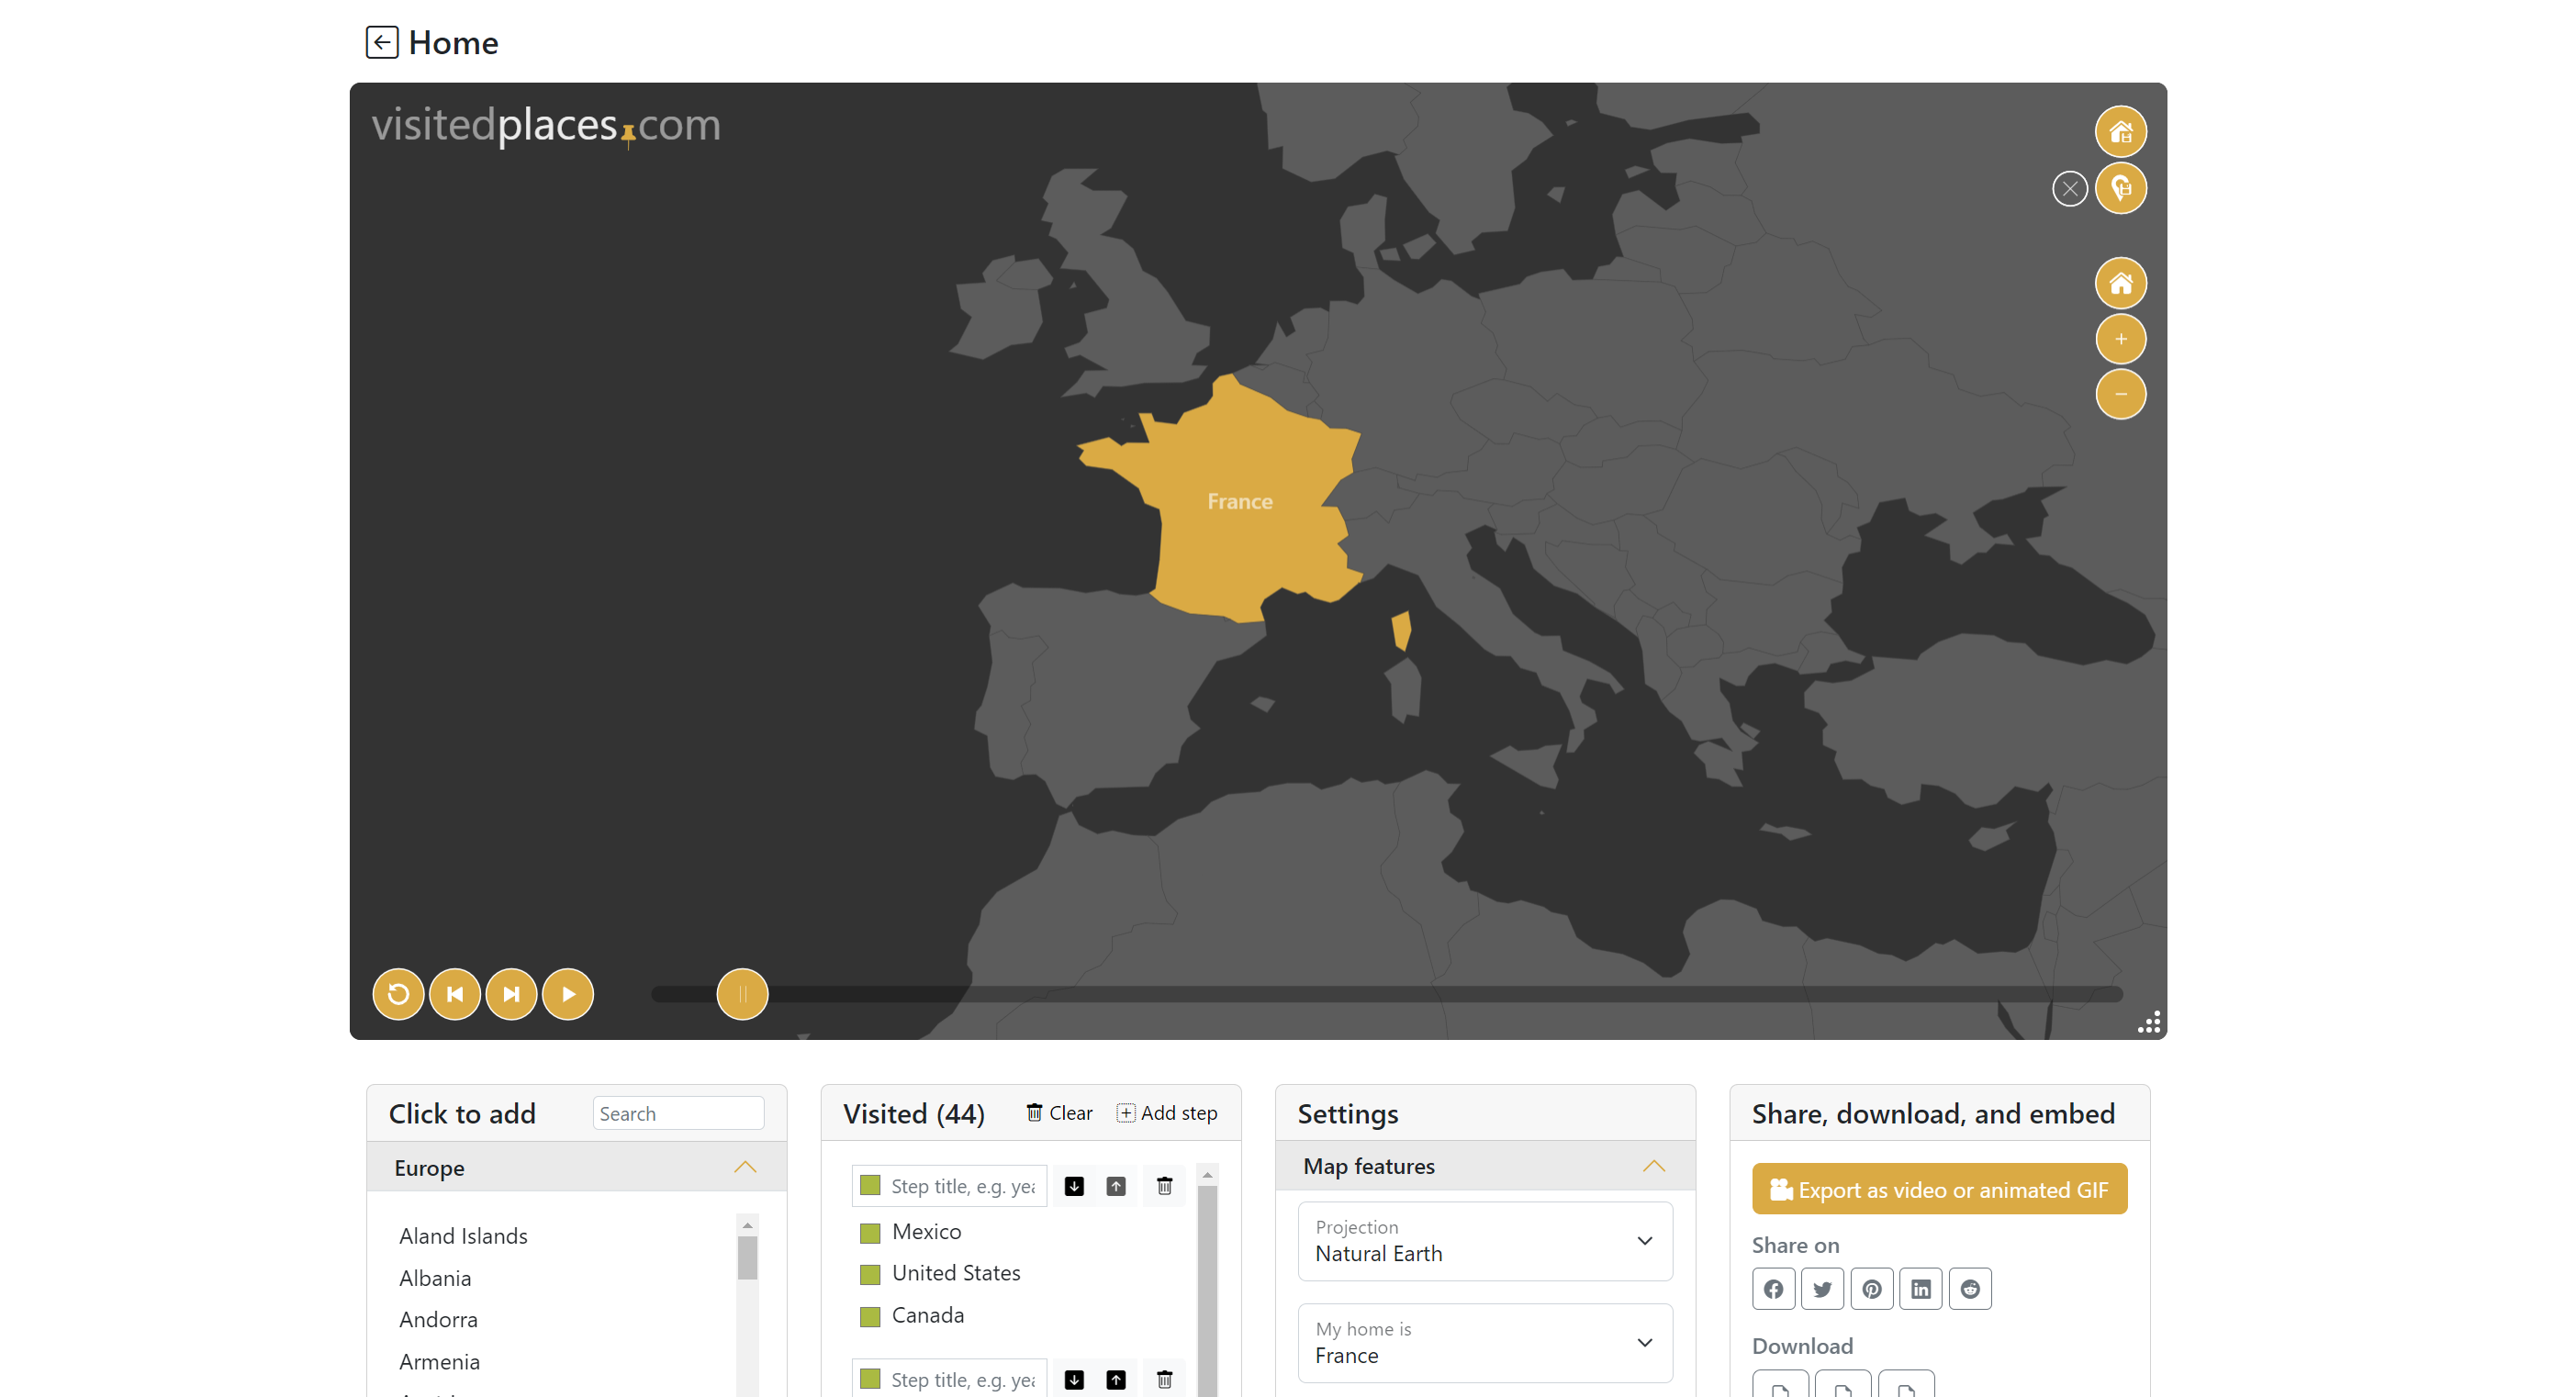Viewport: 2576px width, 1397px height.
Task: Click the timeline slider handle
Action: click(742, 994)
